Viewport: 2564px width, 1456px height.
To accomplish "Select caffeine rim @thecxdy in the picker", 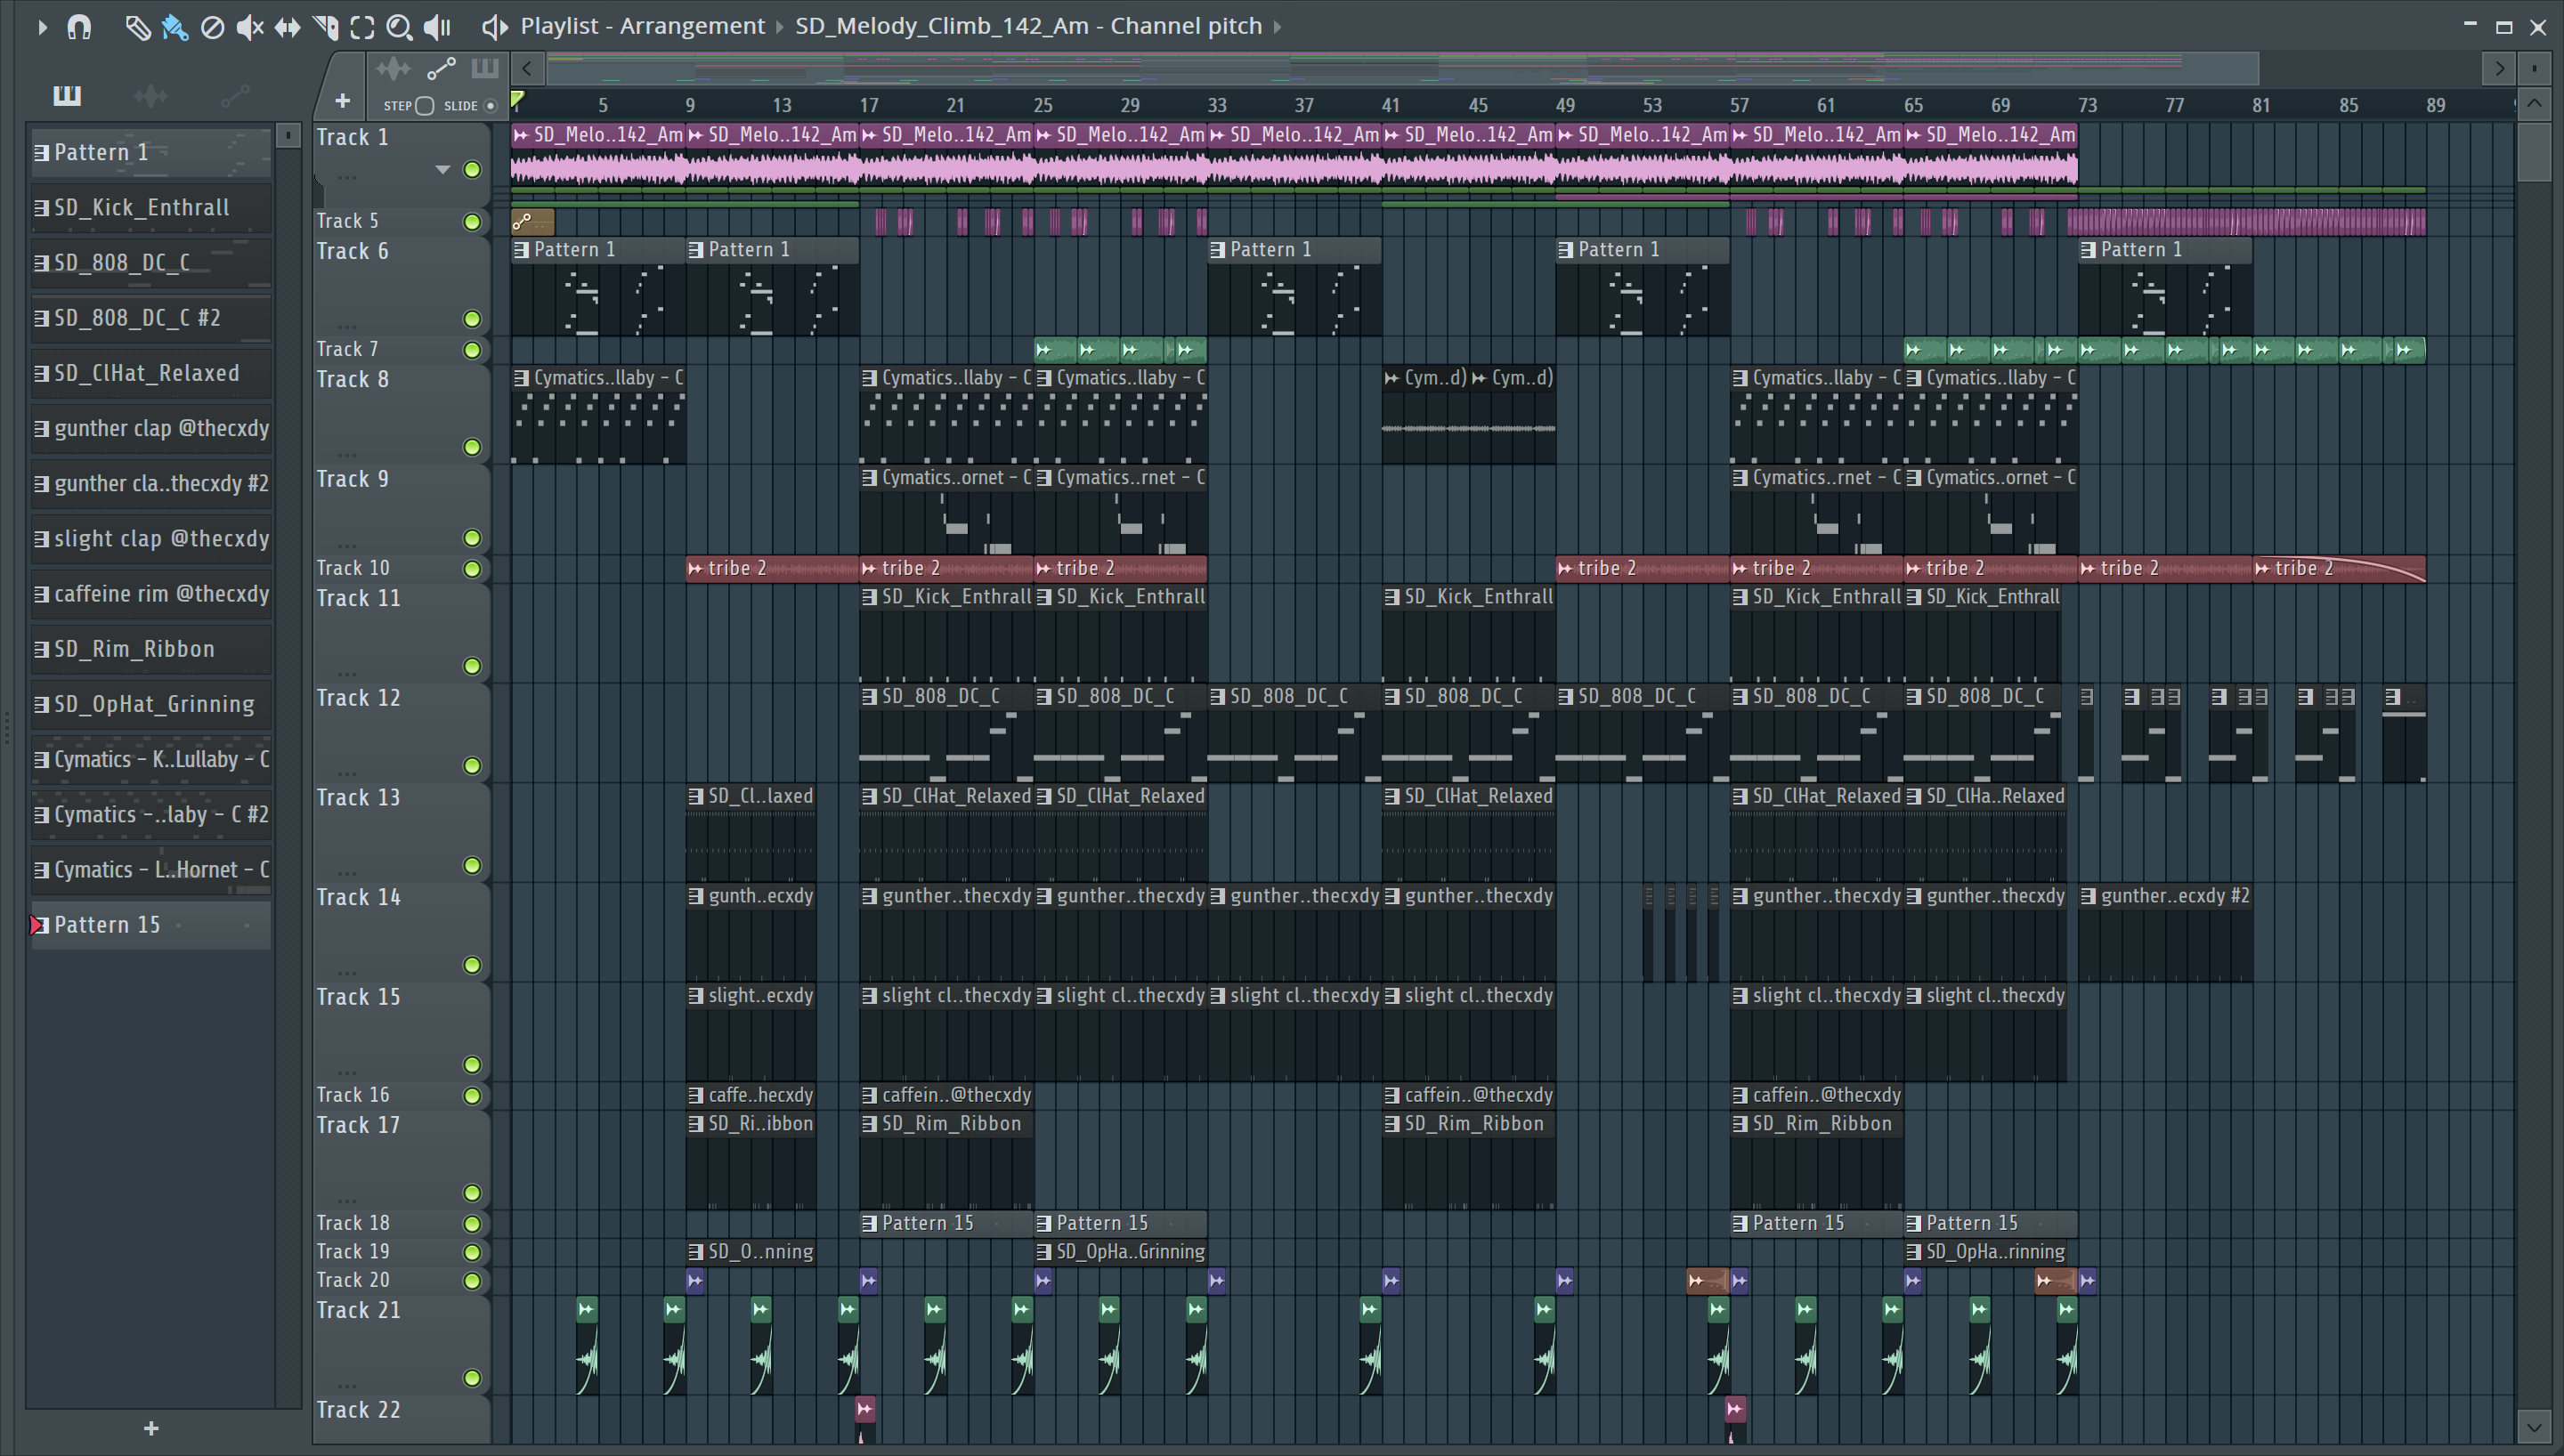I will pyautogui.click(x=151, y=594).
